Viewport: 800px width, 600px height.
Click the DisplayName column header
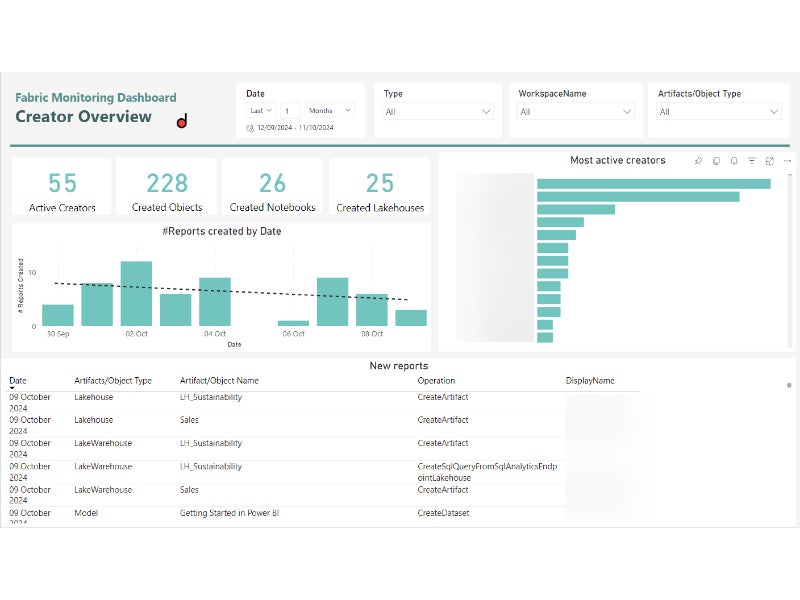(590, 380)
